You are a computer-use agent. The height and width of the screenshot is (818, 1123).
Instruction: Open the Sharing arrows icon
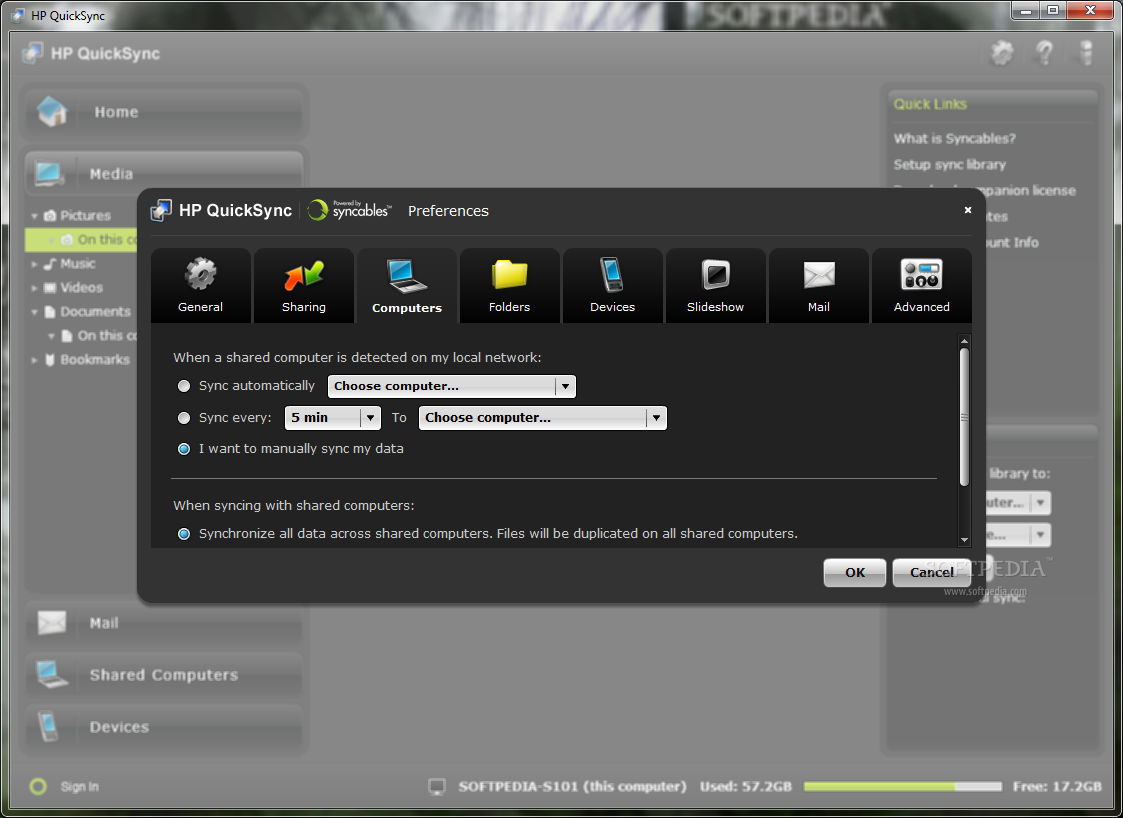pos(304,275)
